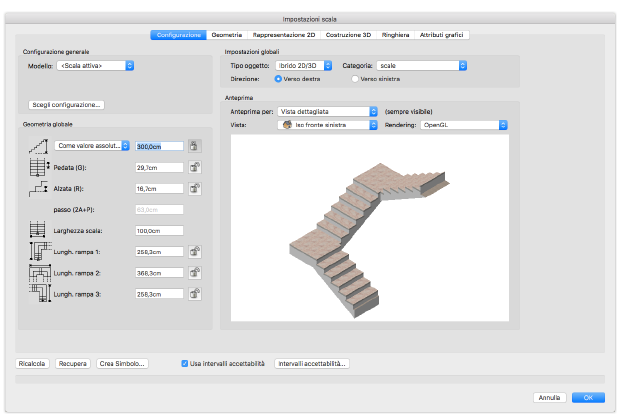This screenshot has width=617, height=419.
Task: Click the Ricalcola button
Action: [32, 364]
